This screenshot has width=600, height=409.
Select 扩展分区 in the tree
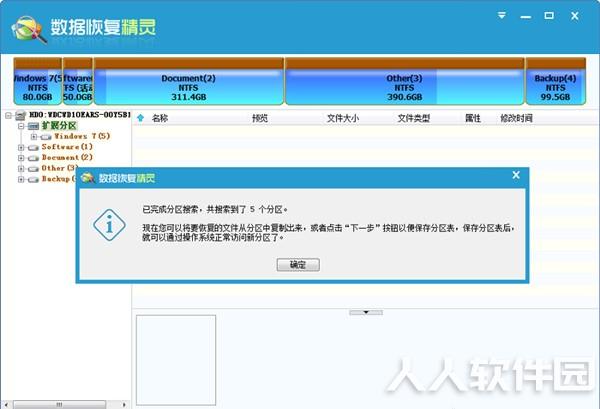click(x=59, y=125)
